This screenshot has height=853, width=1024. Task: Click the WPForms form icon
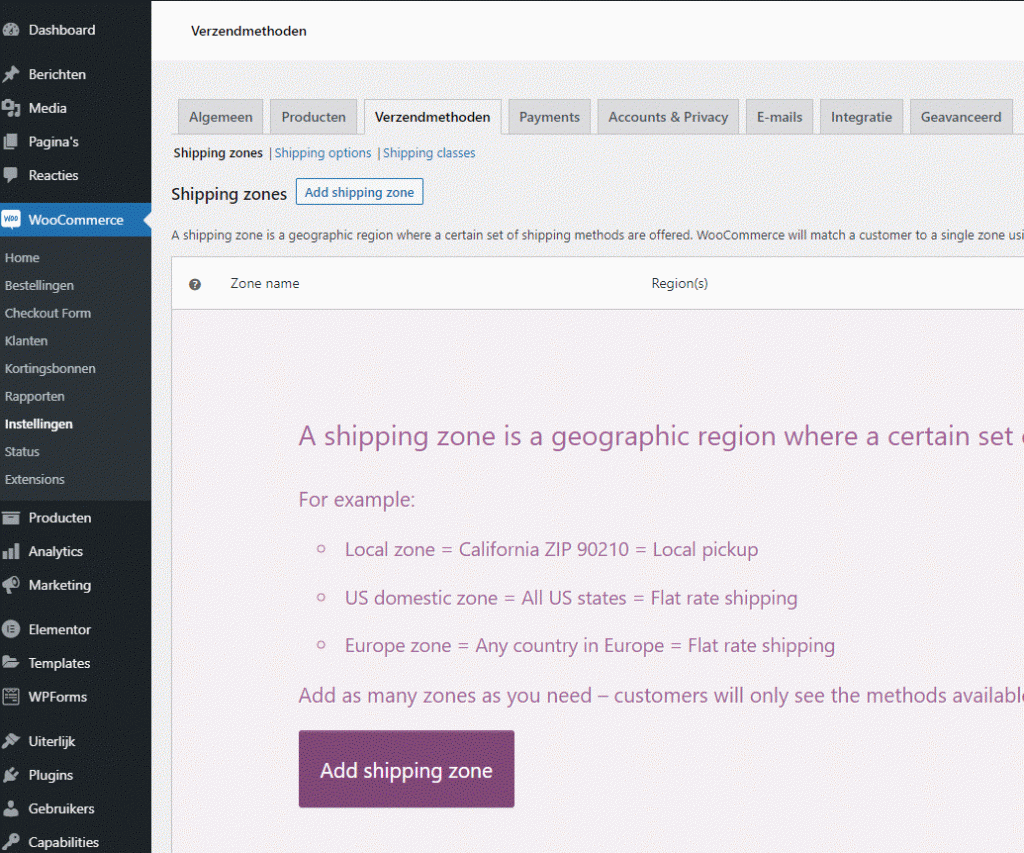point(11,697)
